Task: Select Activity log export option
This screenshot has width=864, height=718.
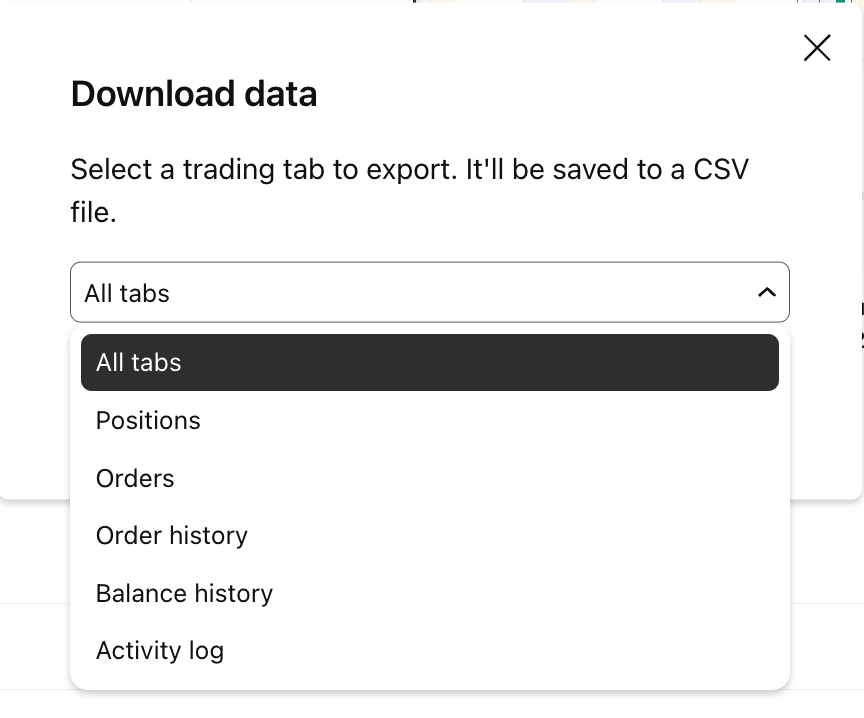Action: pyautogui.click(x=430, y=651)
